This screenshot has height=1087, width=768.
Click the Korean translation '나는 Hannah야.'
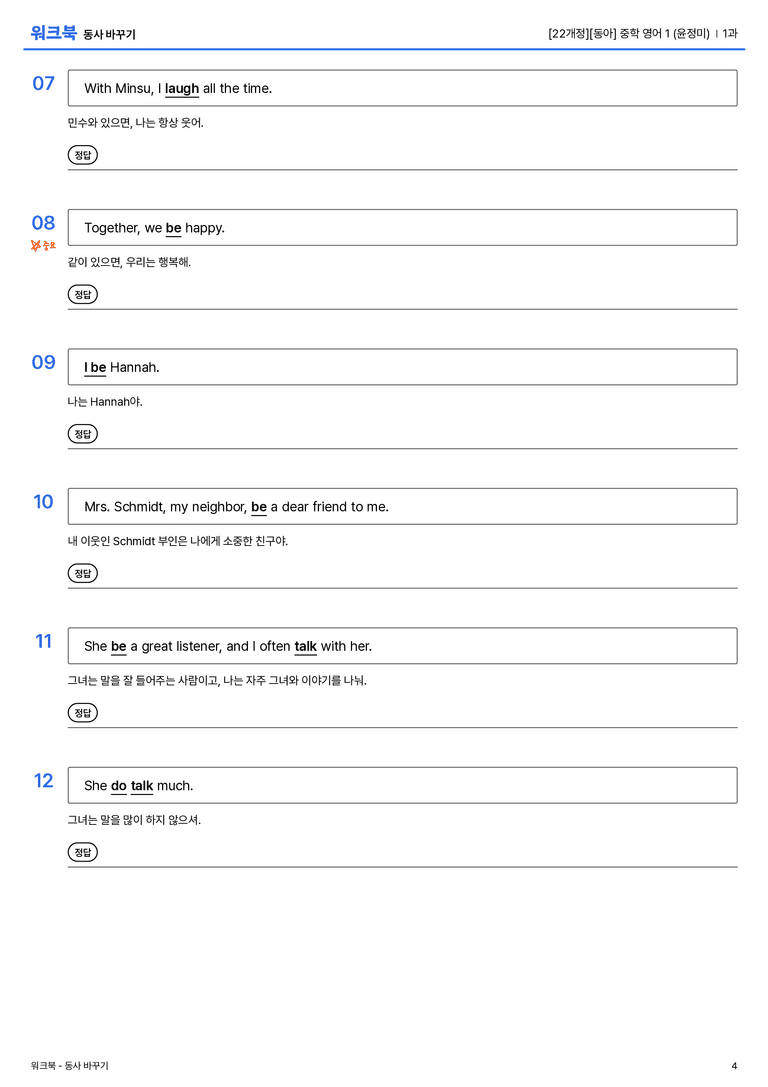click(x=105, y=401)
